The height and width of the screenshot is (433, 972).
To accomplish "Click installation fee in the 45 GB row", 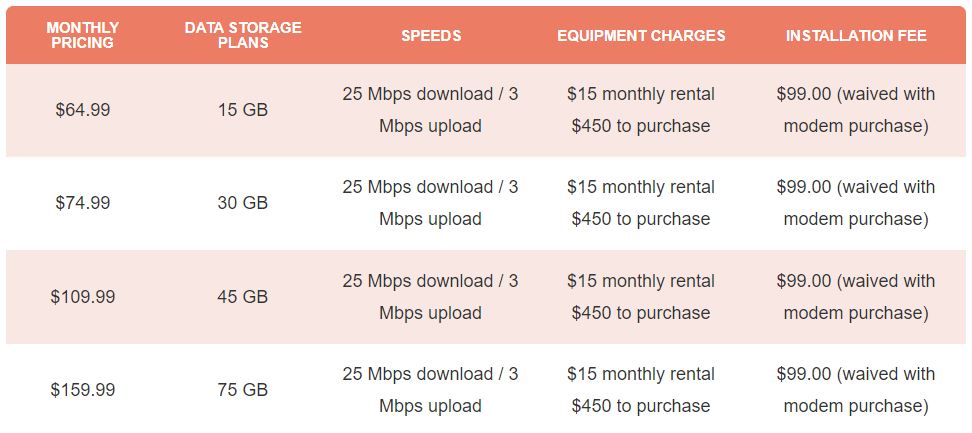I will click(856, 297).
